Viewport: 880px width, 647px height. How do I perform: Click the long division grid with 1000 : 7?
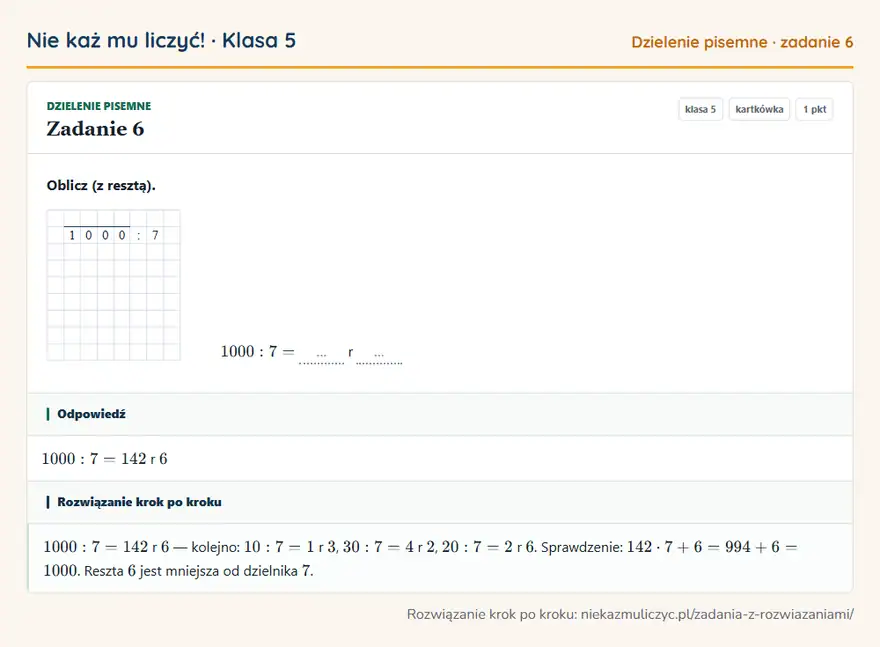113,285
